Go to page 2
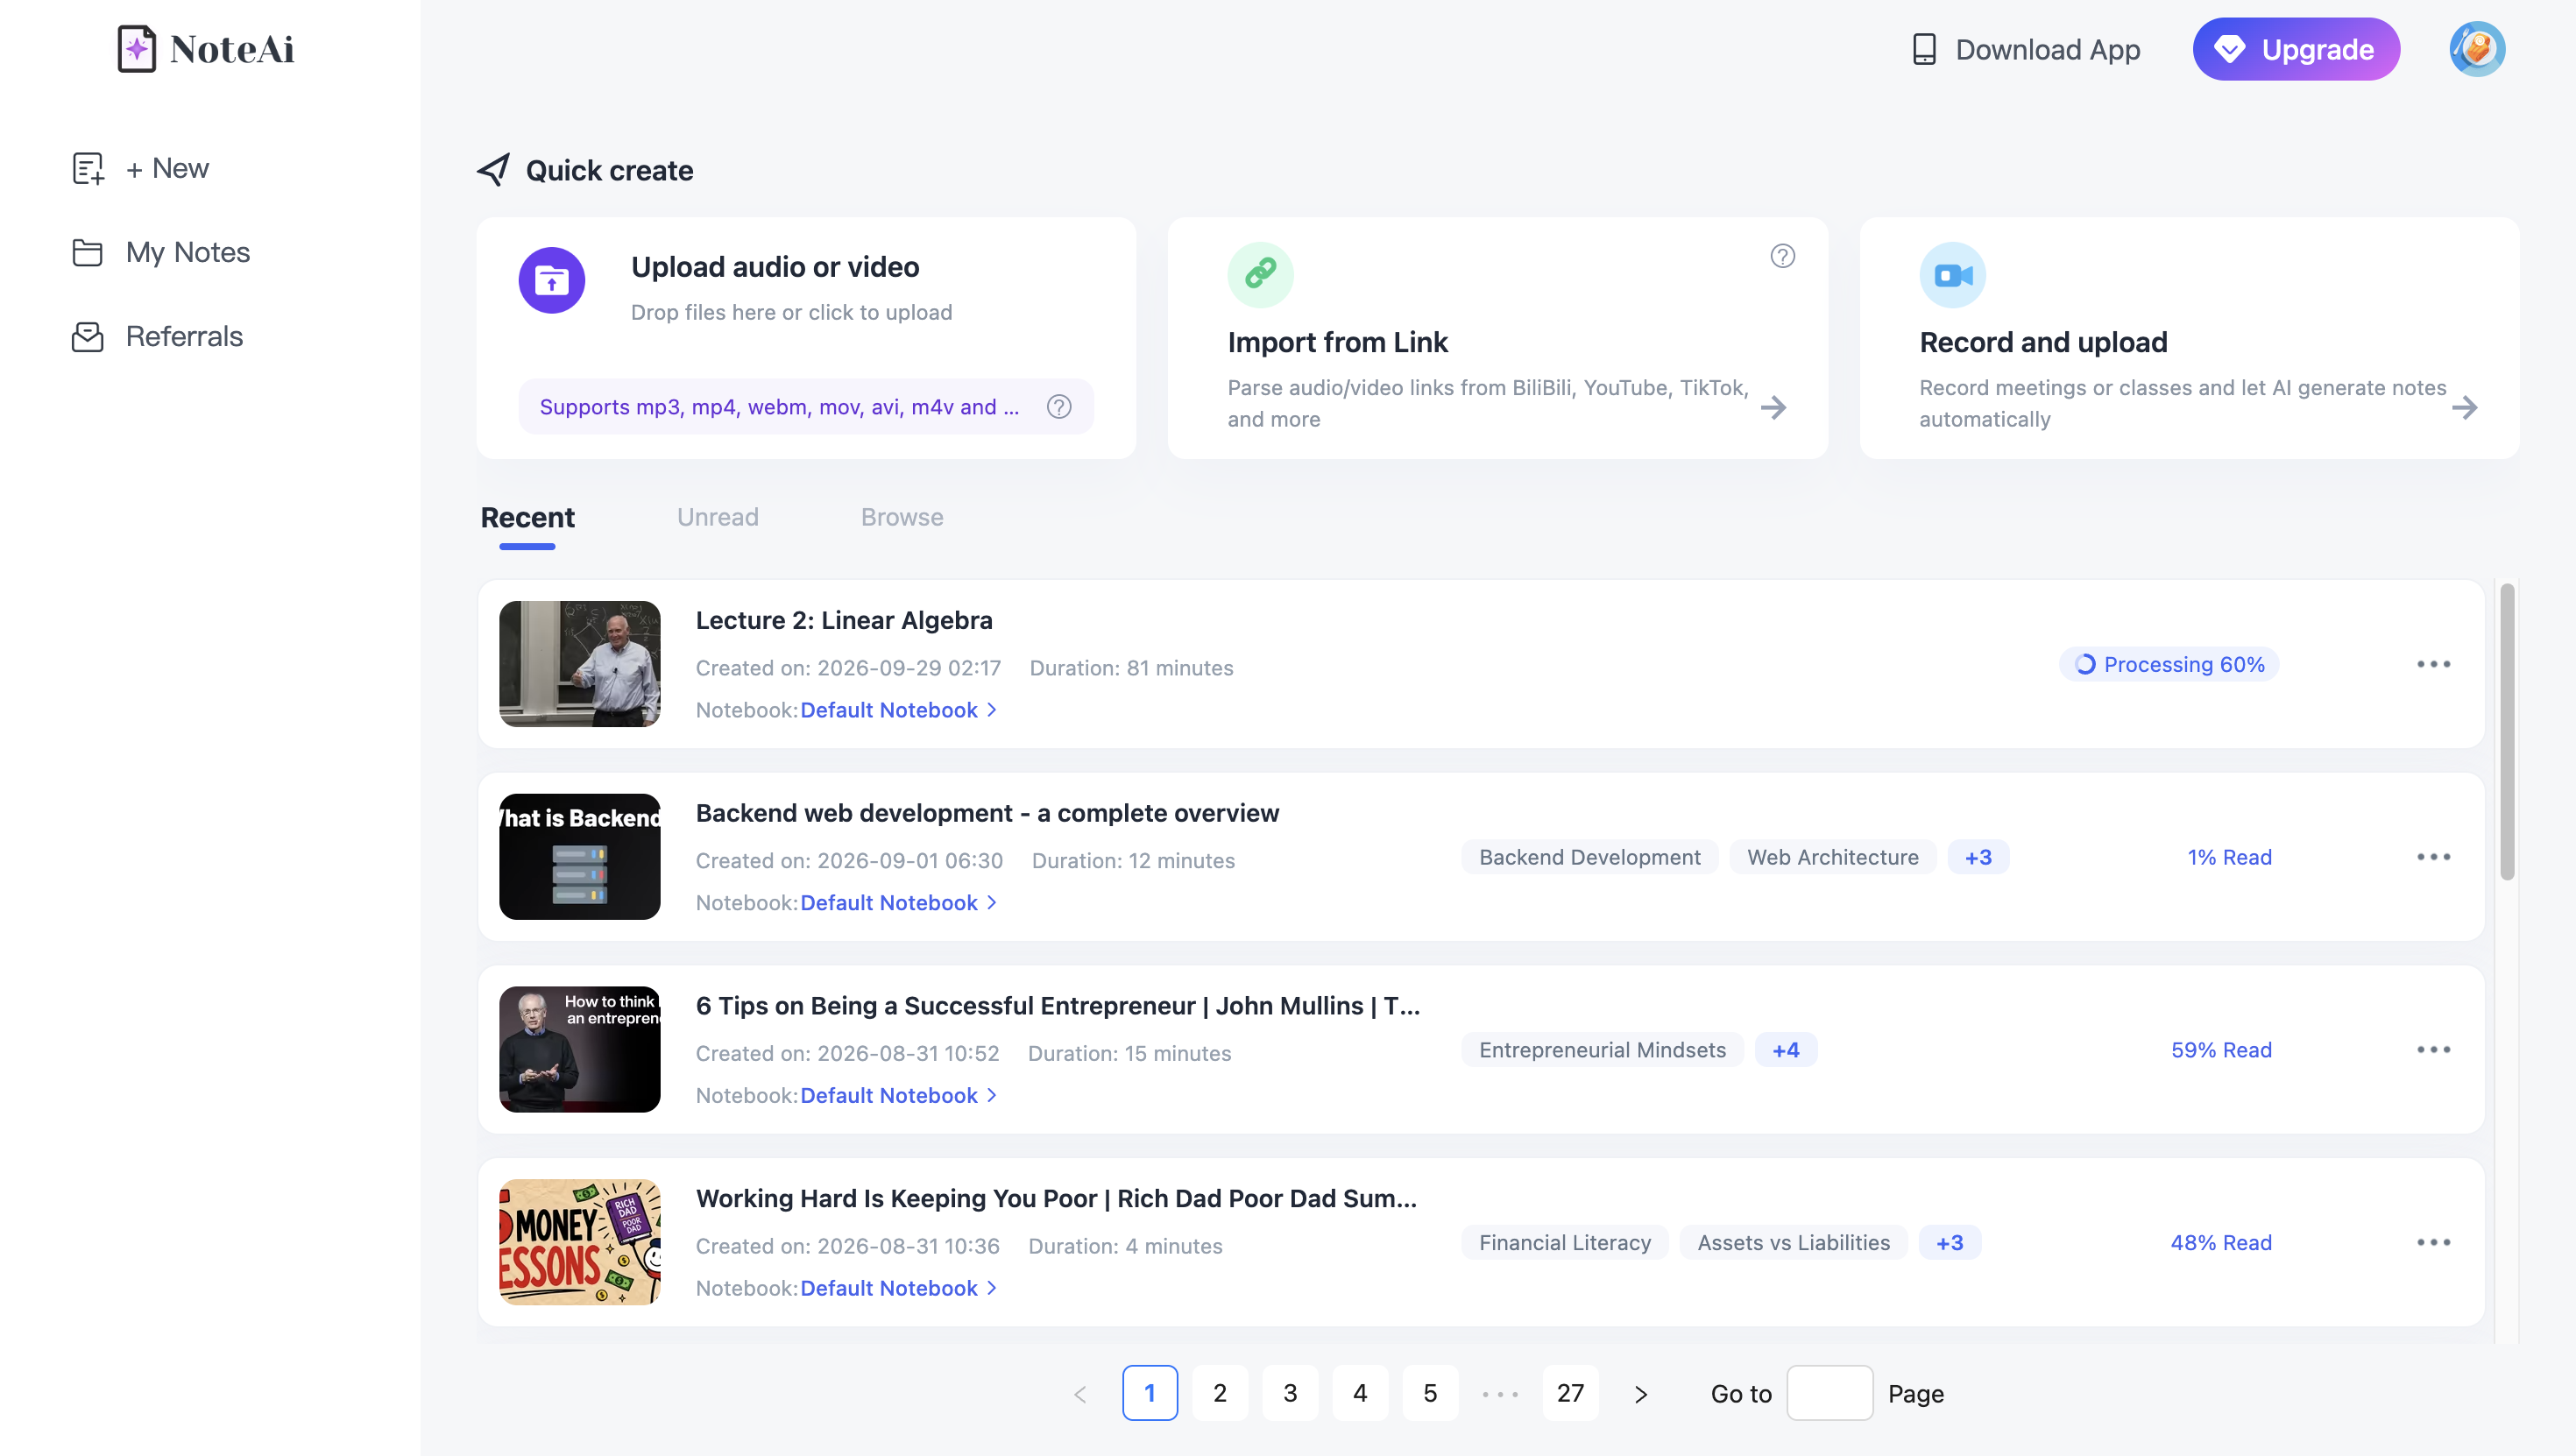The height and width of the screenshot is (1456, 2576). (1220, 1394)
